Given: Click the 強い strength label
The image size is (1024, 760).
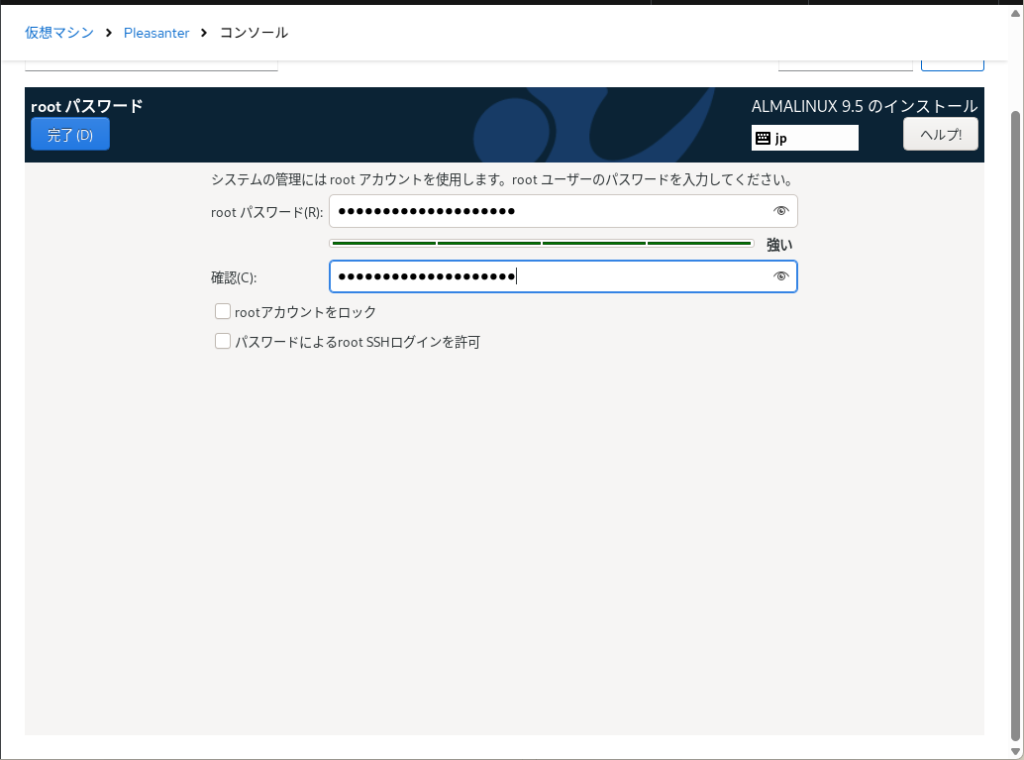Looking at the screenshot, I should click(x=779, y=244).
